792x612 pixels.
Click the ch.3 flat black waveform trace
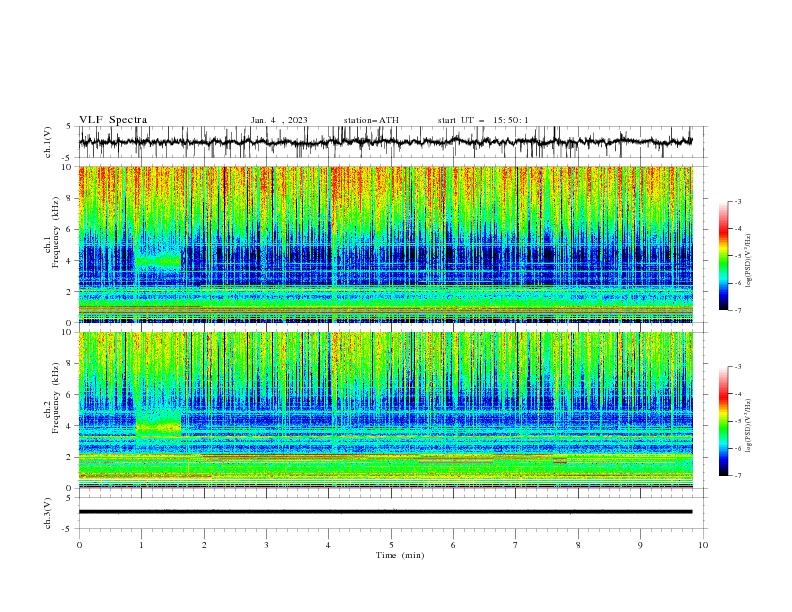coord(385,512)
